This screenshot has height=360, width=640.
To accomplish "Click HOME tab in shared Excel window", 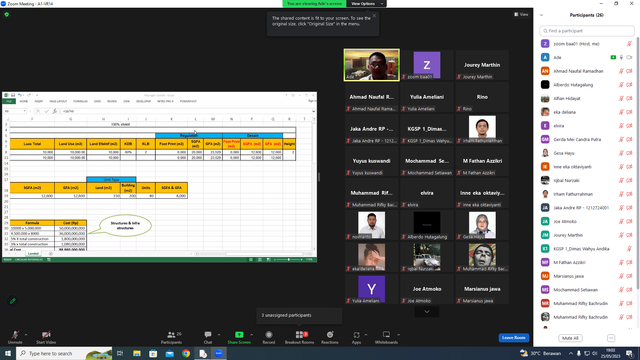I will tap(24, 101).
